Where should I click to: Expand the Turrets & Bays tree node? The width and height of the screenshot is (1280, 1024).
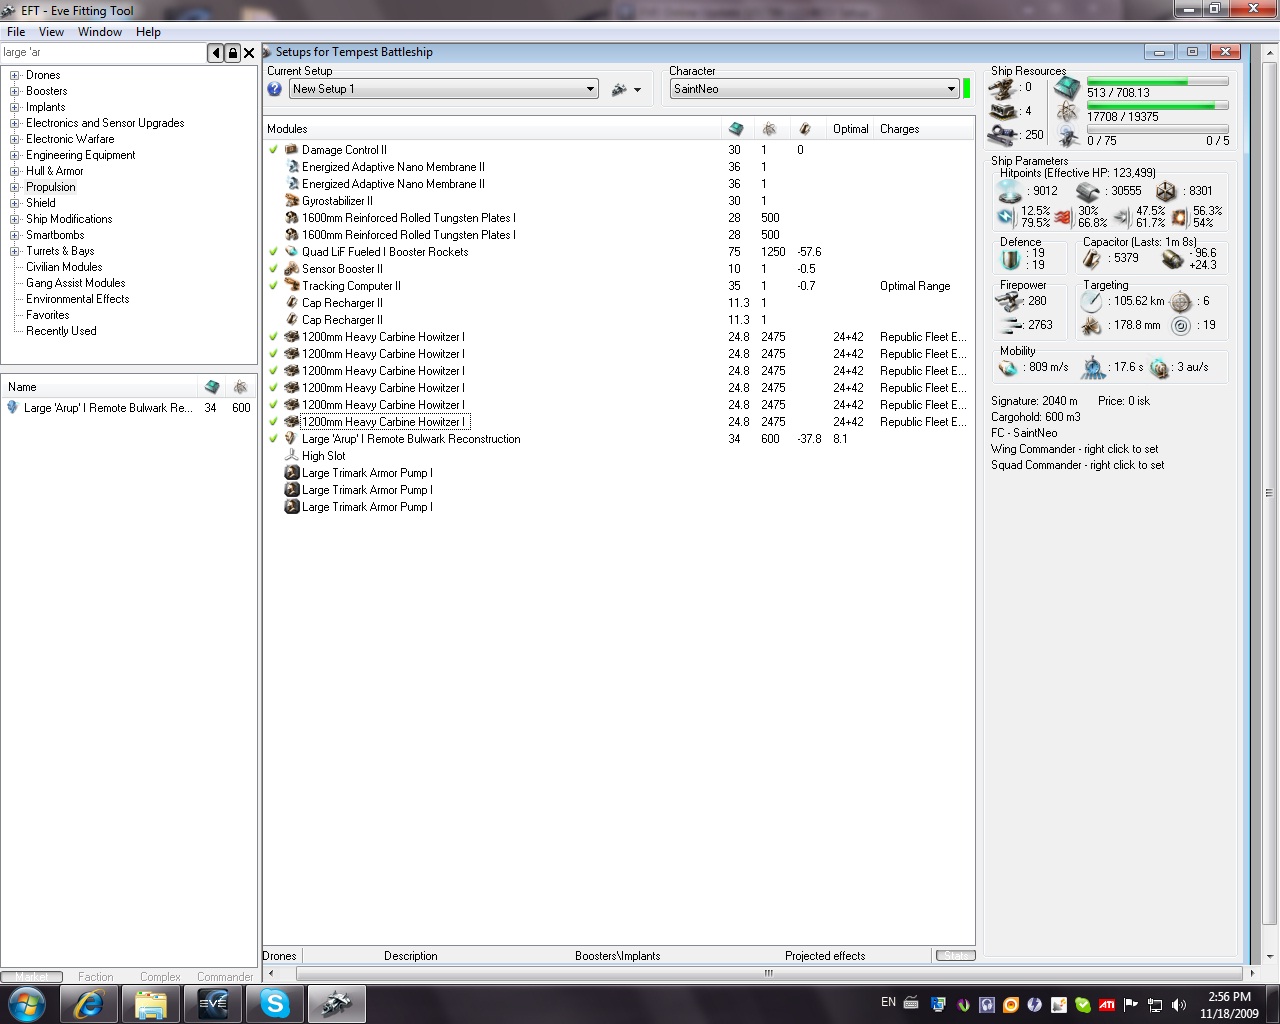pos(15,251)
